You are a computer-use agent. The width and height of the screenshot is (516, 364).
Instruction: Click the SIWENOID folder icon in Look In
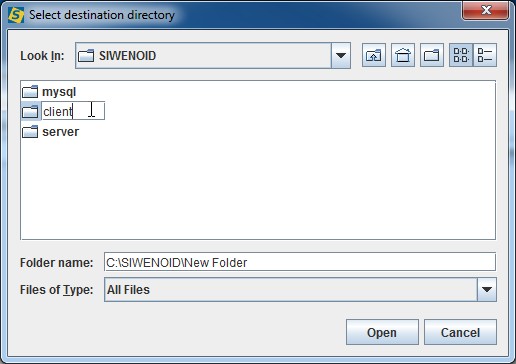[86, 56]
